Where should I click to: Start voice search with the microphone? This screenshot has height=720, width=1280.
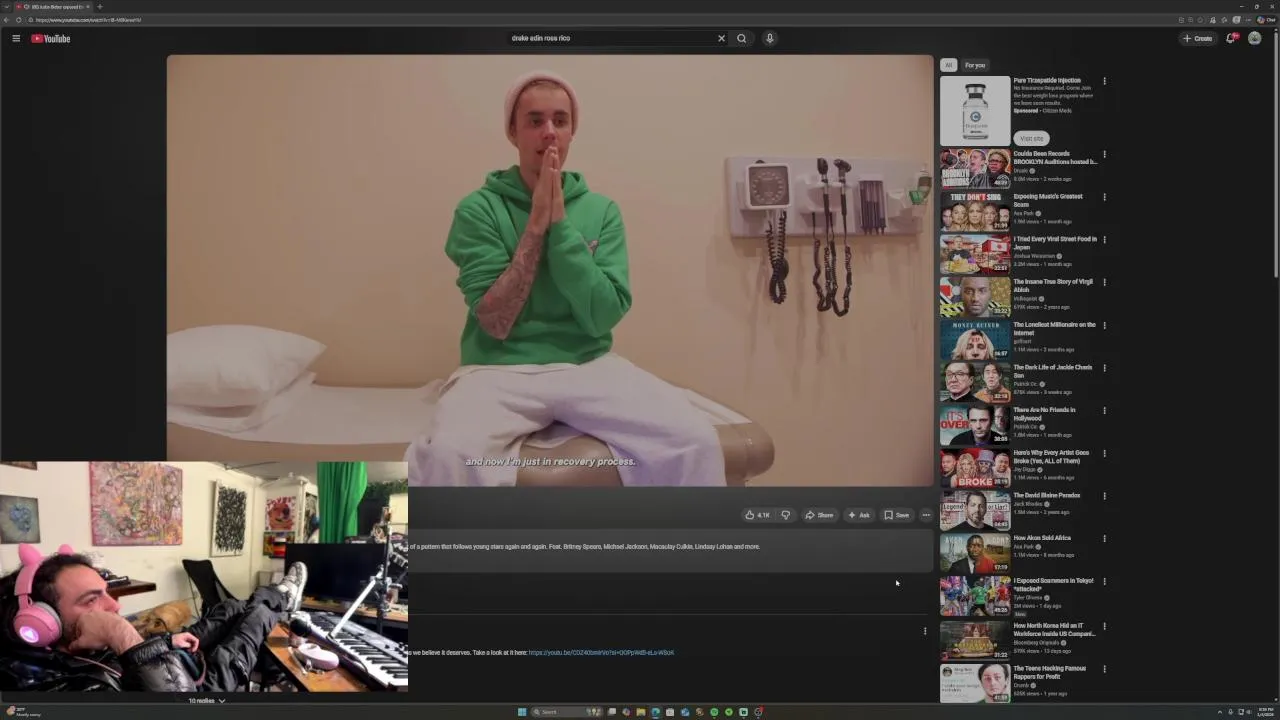769,38
